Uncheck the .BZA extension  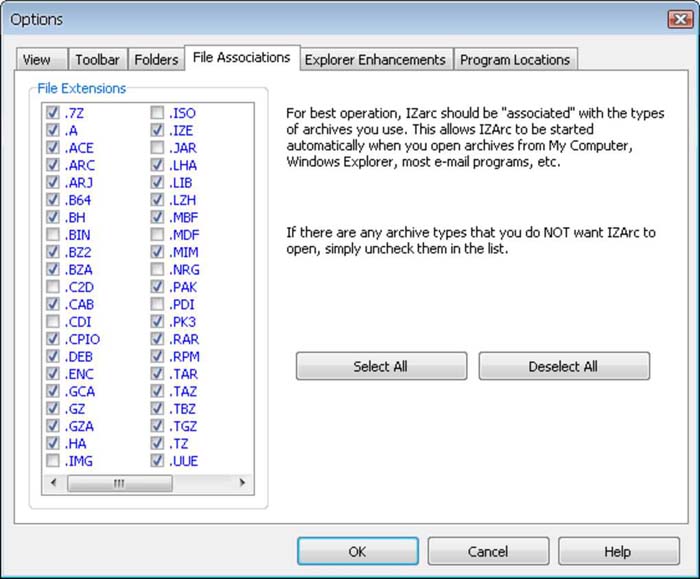(53, 269)
